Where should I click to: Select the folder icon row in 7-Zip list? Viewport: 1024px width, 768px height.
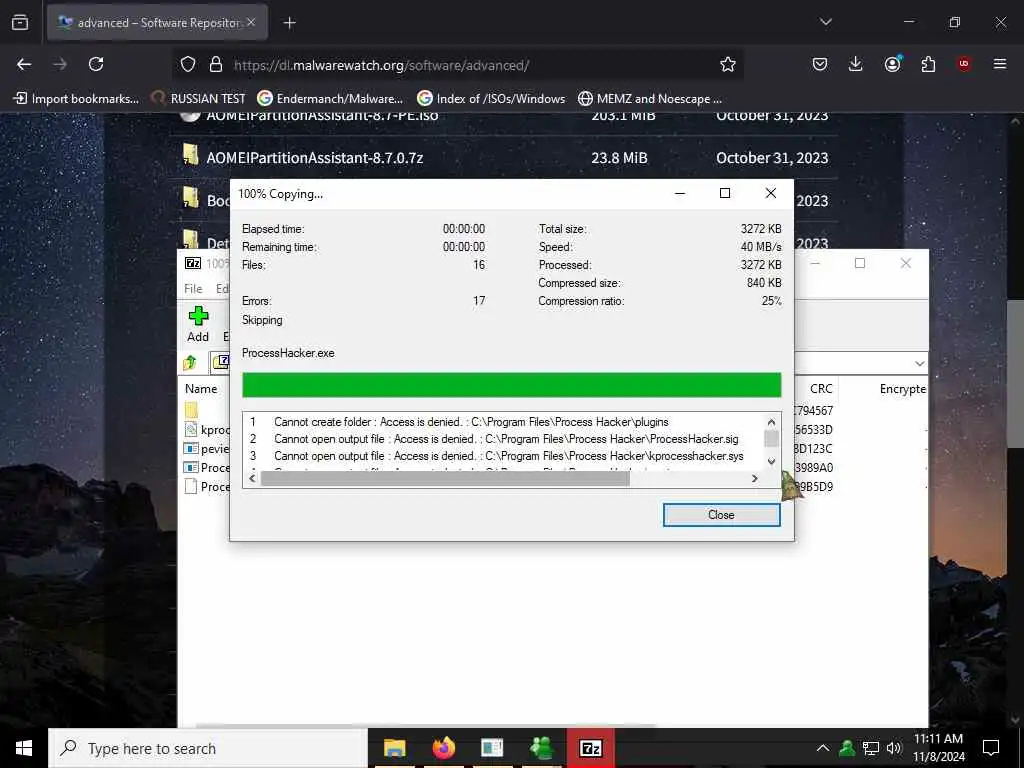(x=191, y=410)
